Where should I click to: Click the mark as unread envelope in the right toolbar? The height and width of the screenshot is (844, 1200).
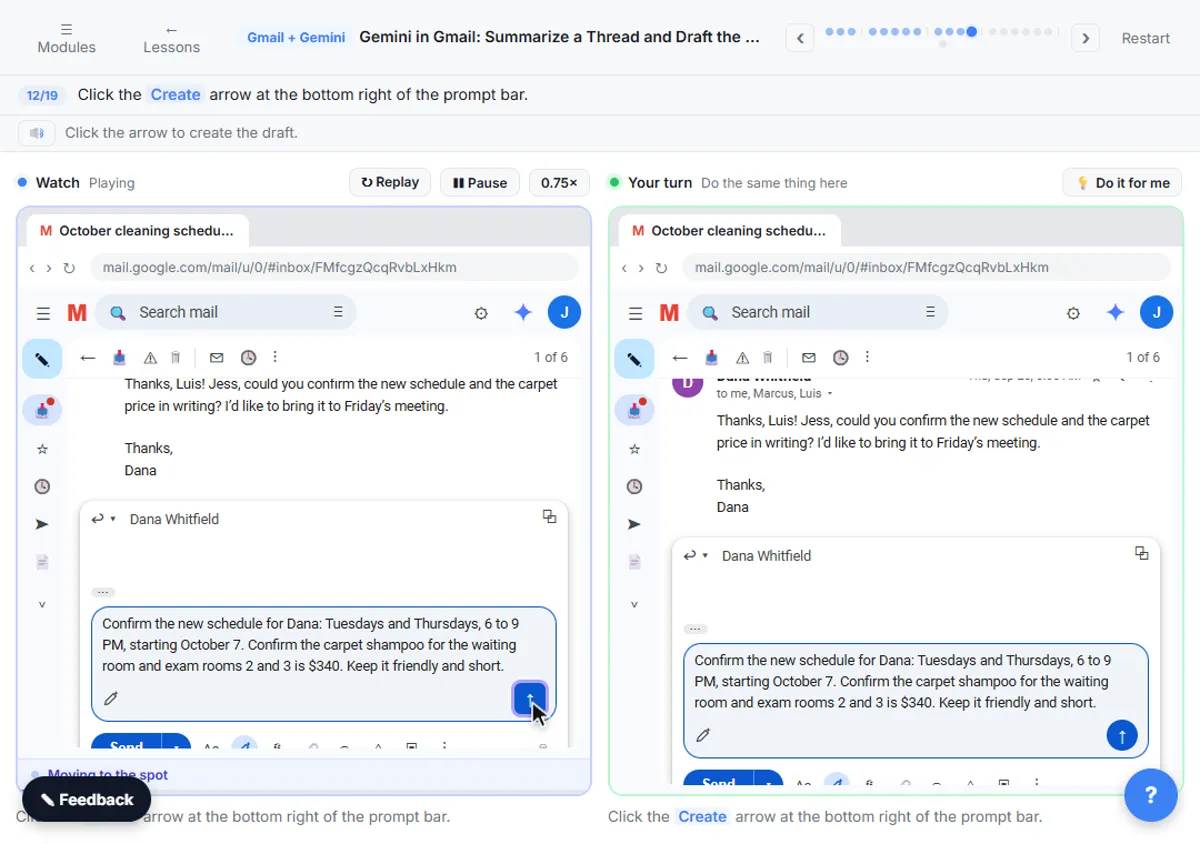click(809, 357)
